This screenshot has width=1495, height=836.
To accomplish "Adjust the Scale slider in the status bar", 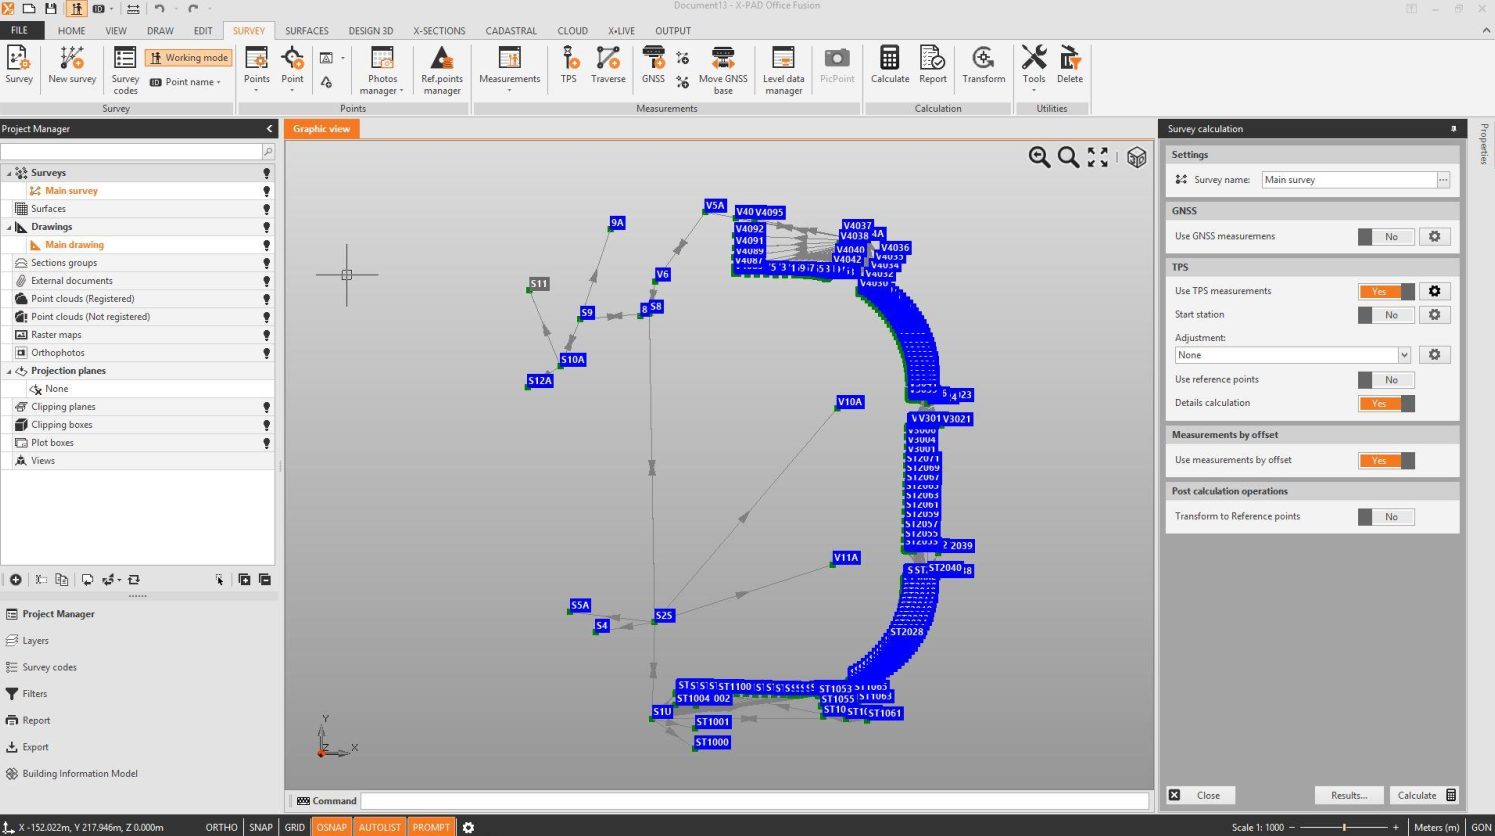I will pos(1345,827).
